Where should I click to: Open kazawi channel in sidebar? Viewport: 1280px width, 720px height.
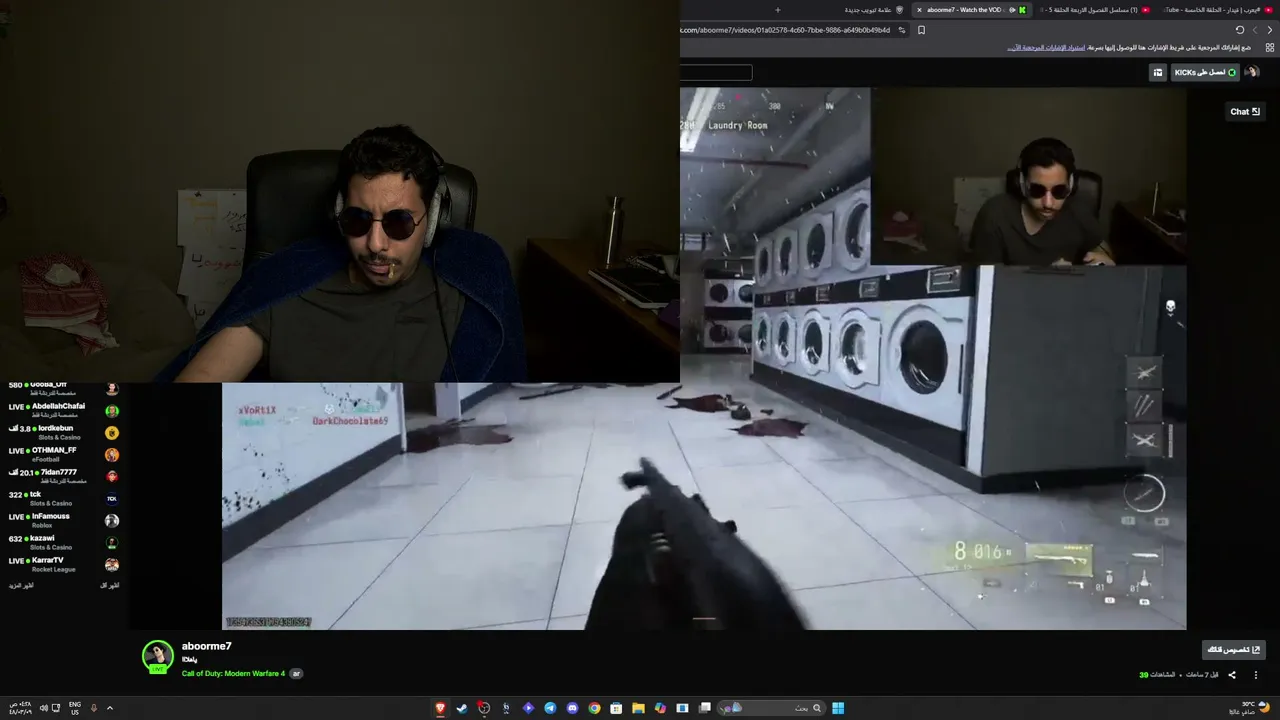(64, 543)
